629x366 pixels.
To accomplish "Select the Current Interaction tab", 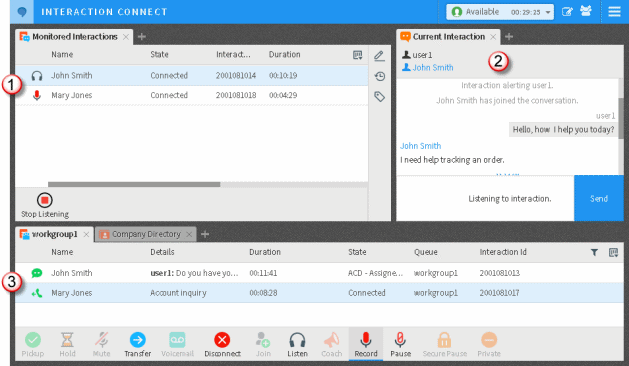I will (x=448, y=37).
